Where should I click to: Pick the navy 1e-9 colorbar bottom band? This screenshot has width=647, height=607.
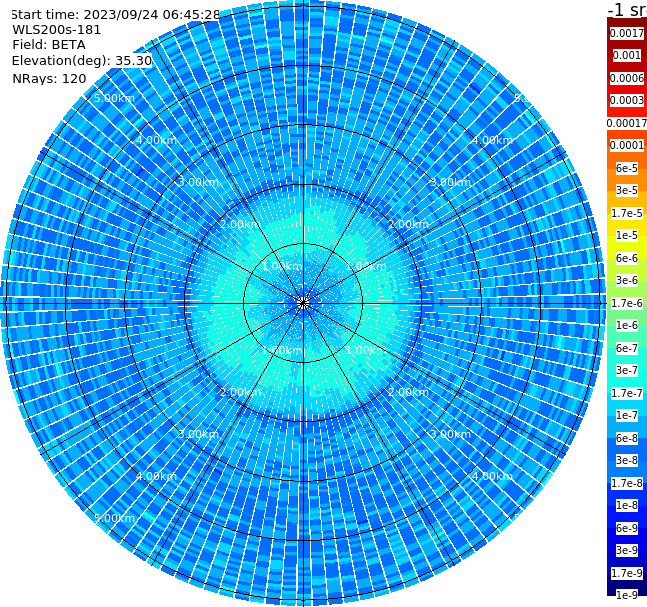[627, 595]
